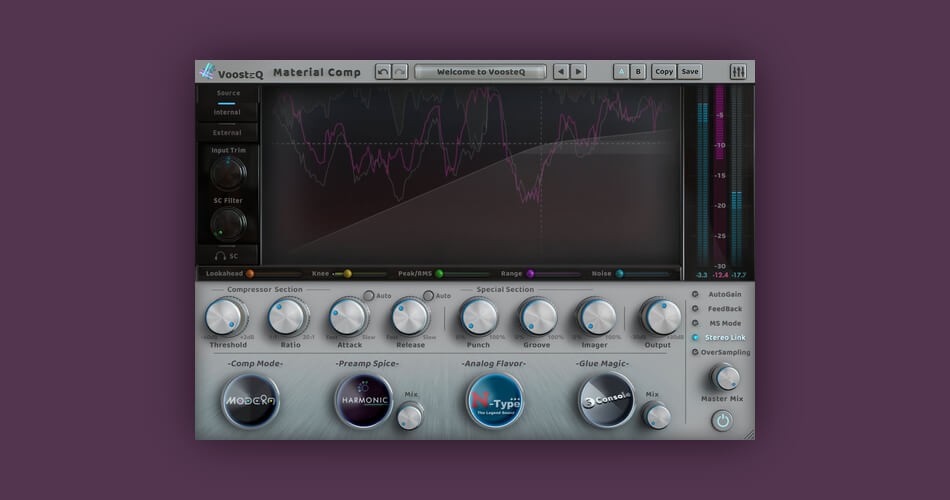Click the Material Comp title text

coord(316,72)
